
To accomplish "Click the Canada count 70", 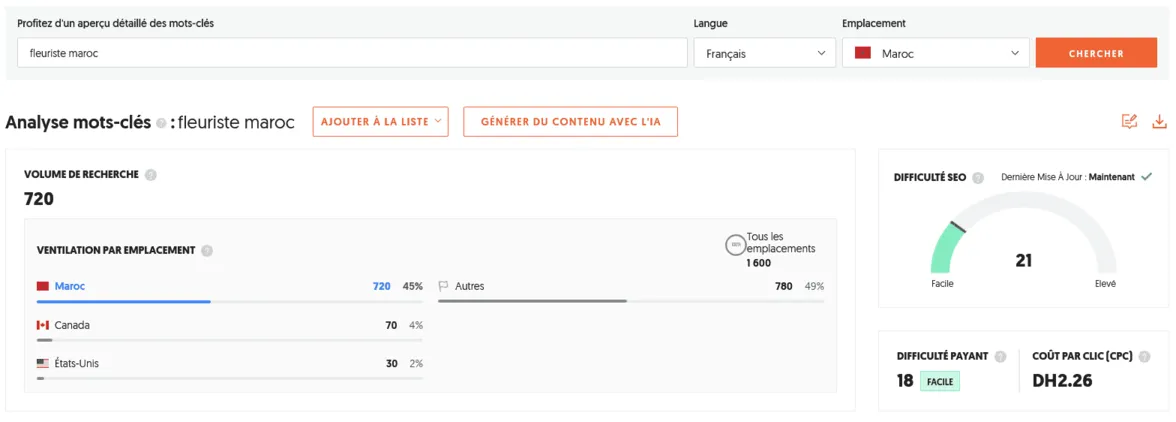I will (x=392, y=325).
